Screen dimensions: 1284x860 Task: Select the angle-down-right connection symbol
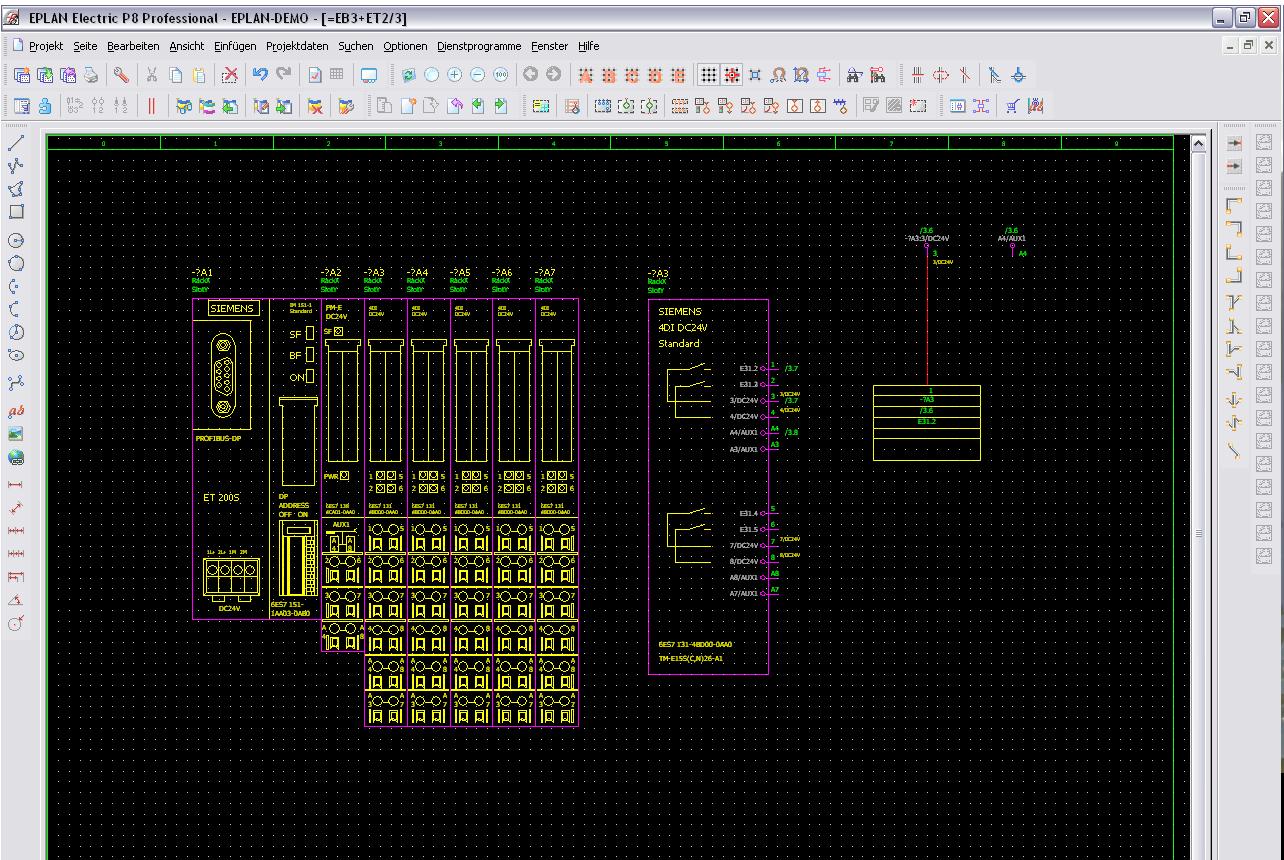(x=1234, y=204)
